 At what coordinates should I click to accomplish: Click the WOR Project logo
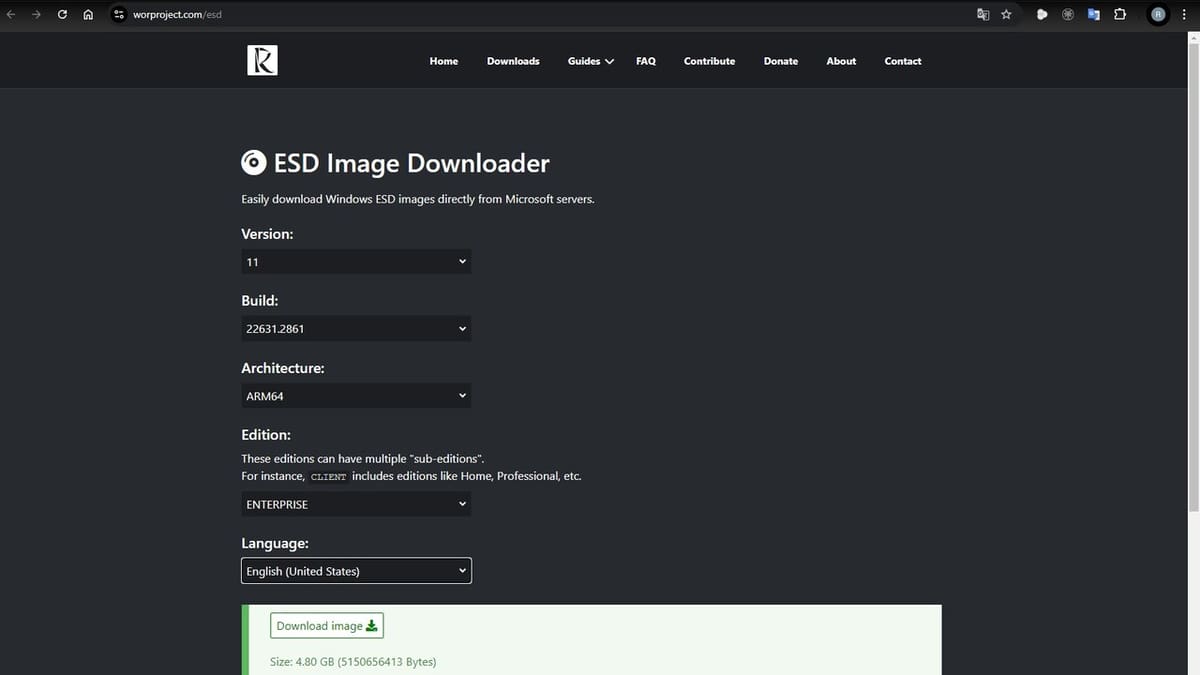pyautogui.click(x=262, y=61)
